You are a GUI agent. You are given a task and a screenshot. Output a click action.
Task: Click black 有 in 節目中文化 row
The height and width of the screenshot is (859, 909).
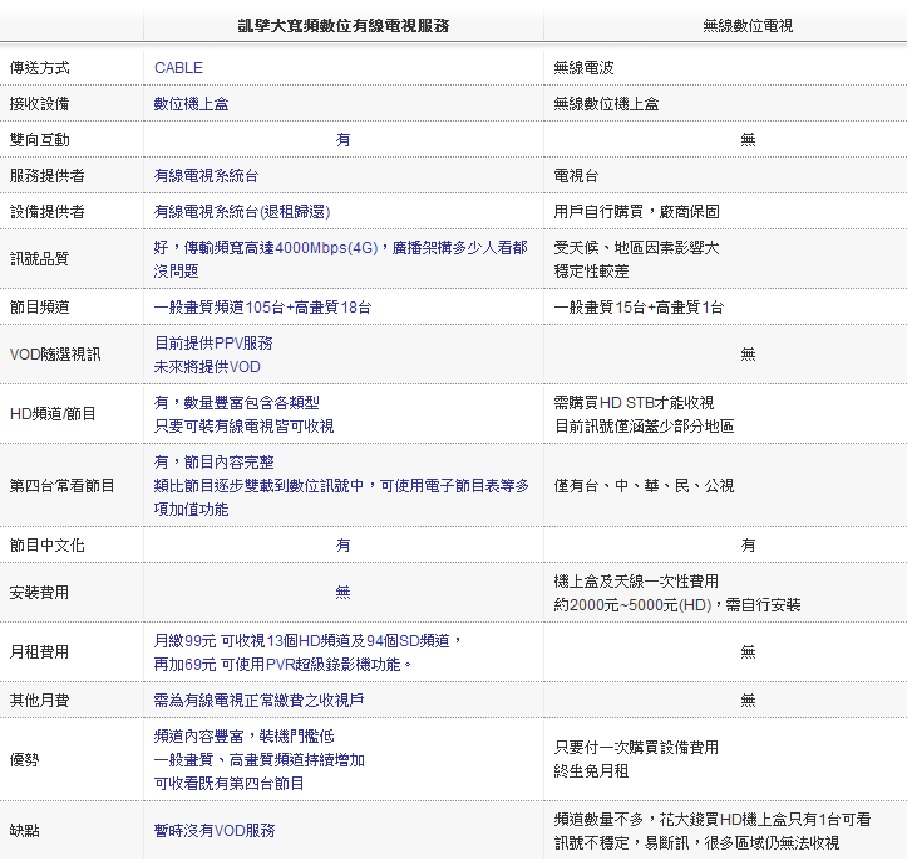[x=748, y=545]
